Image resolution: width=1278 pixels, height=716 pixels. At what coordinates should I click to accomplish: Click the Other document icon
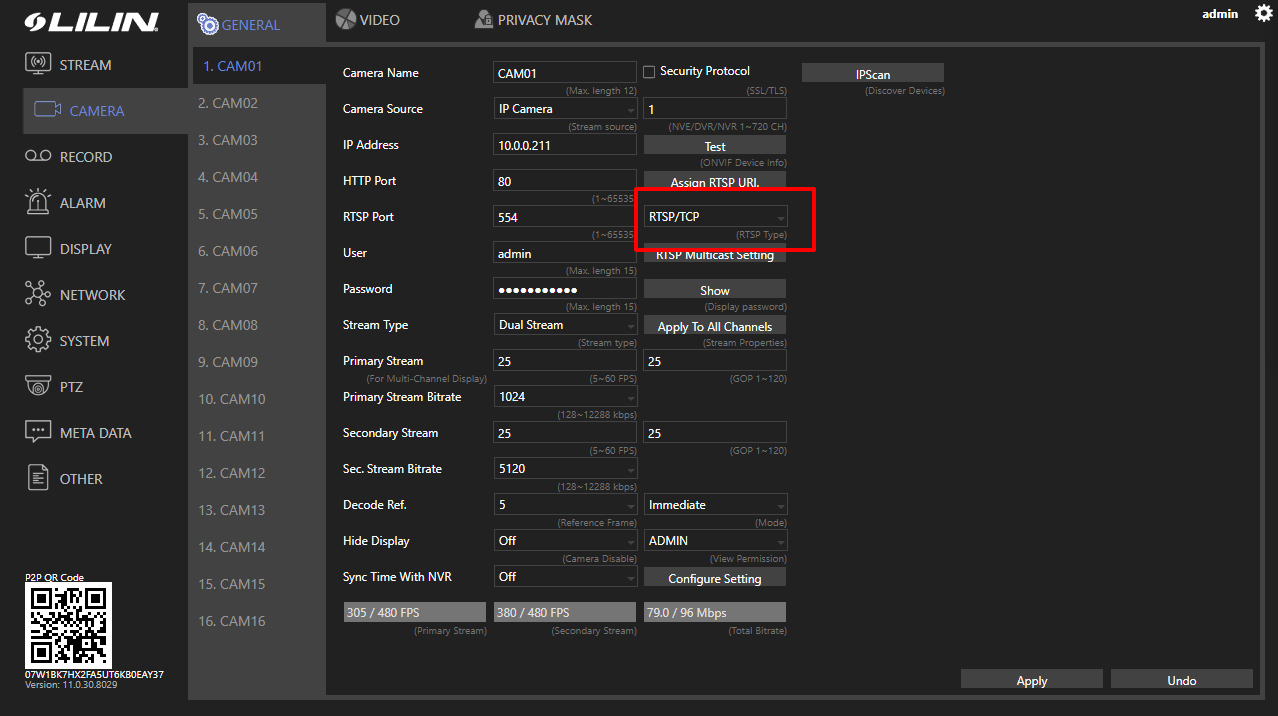(x=38, y=478)
